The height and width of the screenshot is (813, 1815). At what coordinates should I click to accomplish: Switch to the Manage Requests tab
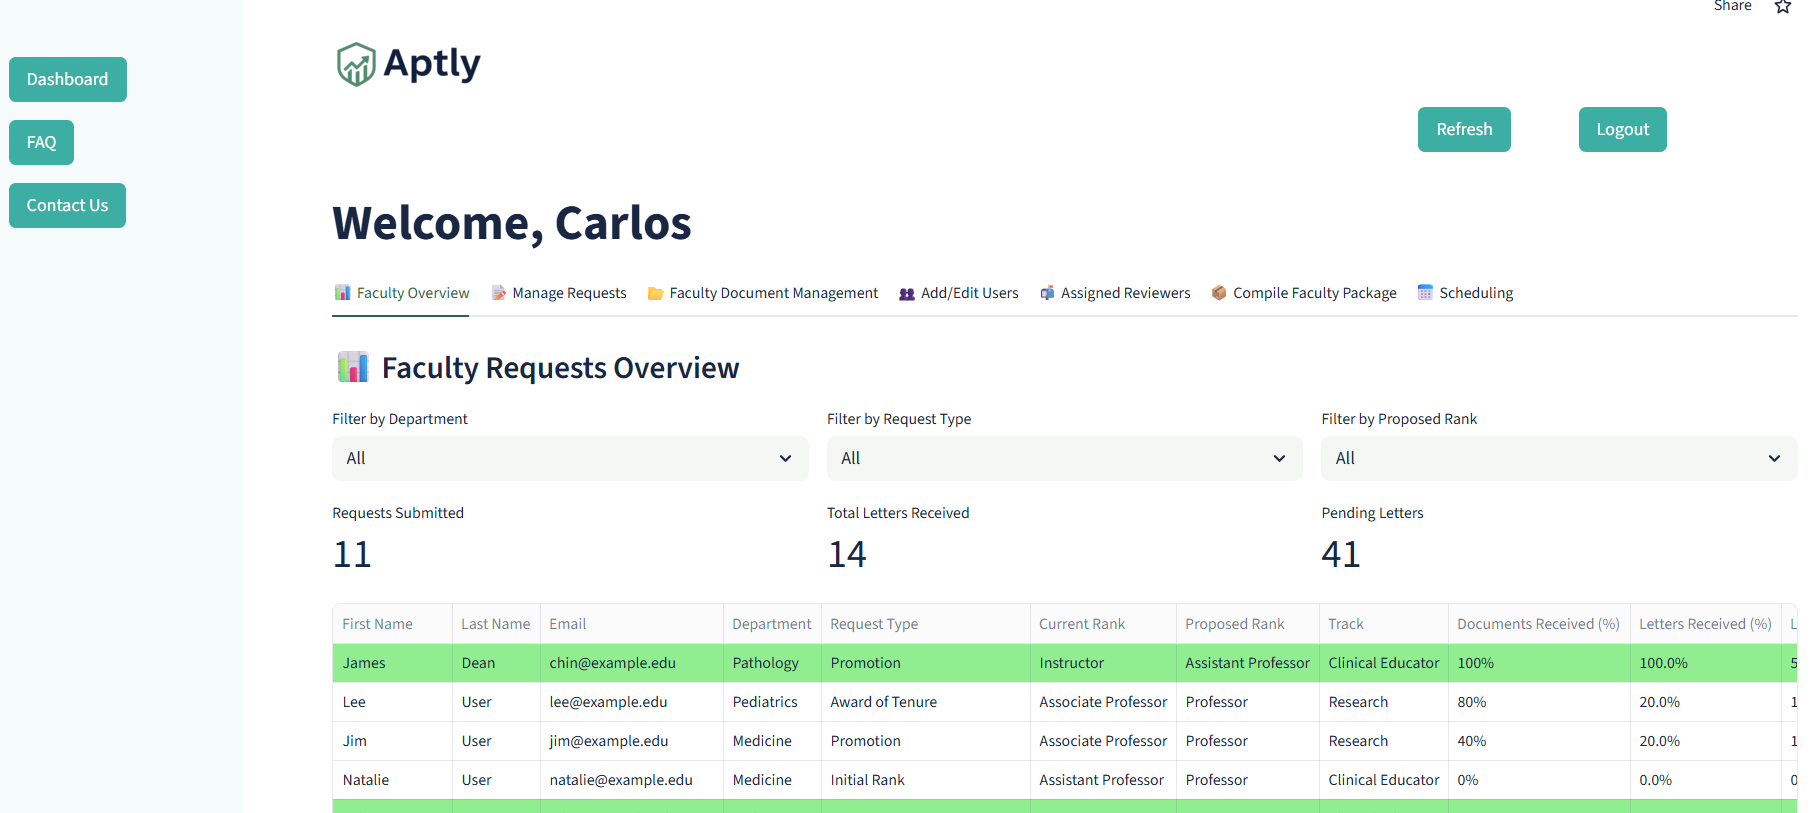click(558, 293)
